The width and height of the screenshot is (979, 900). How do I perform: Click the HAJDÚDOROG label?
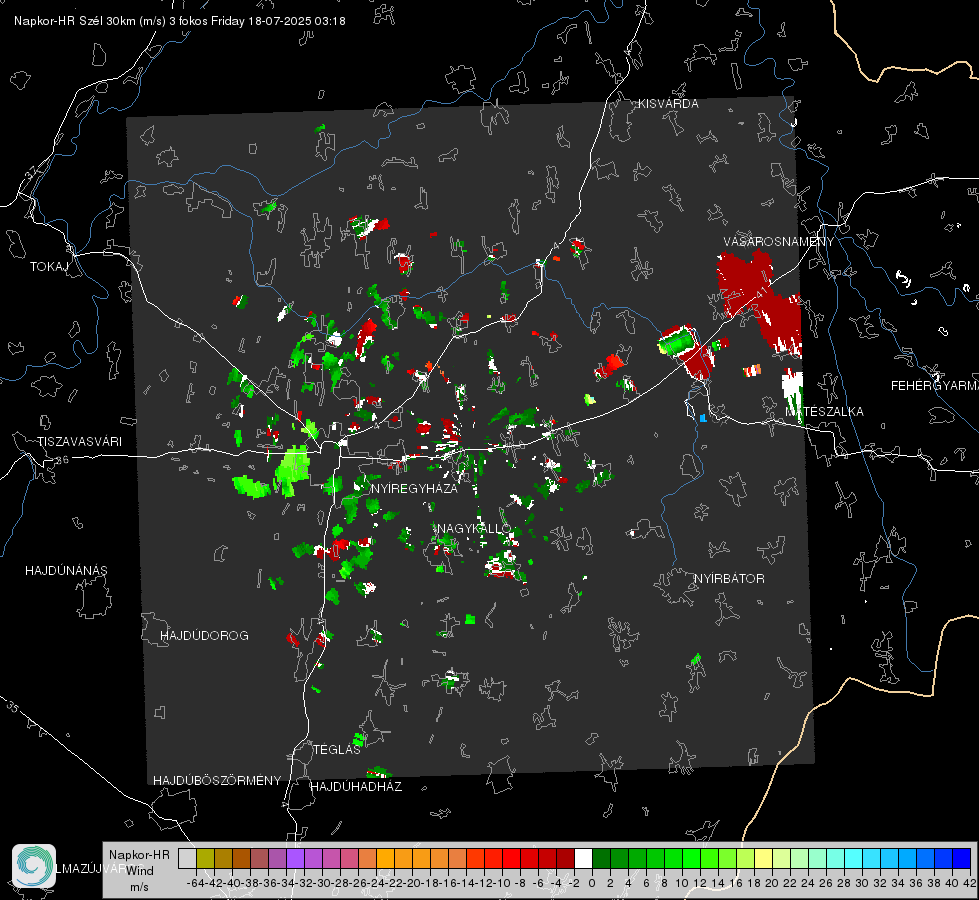[204, 635]
